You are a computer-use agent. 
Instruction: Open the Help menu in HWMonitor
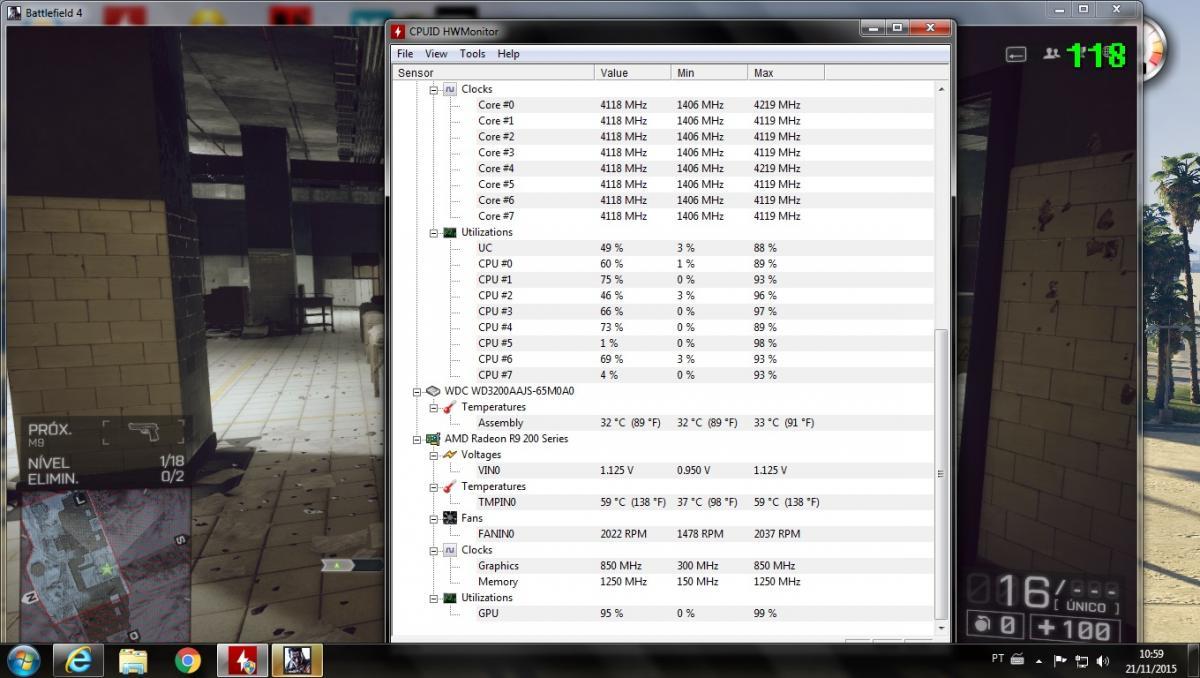coord(508,54)
